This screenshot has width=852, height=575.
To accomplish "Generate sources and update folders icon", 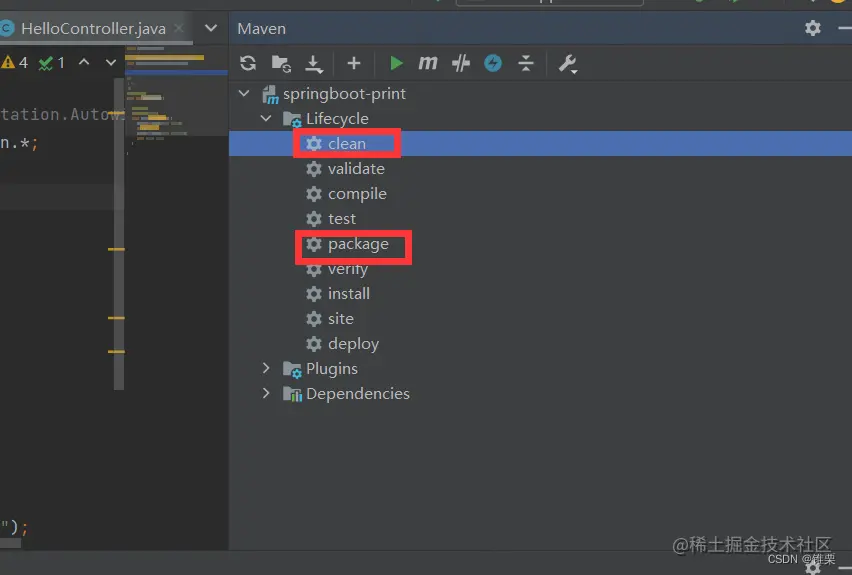I will tap(281, 64).
